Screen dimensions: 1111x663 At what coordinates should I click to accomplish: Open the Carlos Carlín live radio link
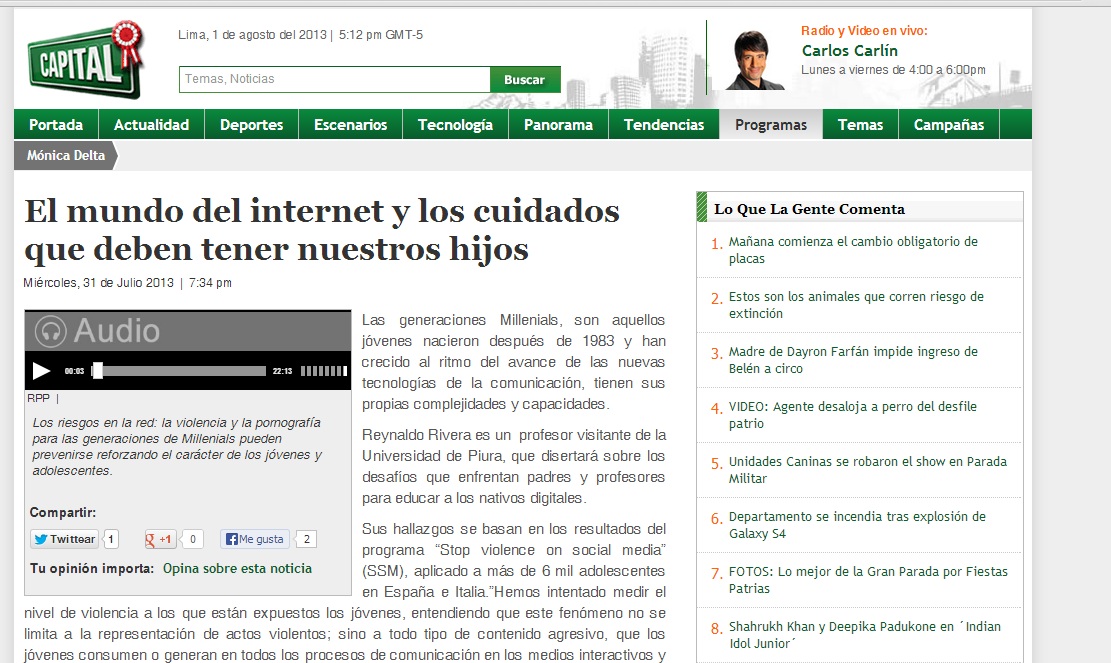pos(849,51)
